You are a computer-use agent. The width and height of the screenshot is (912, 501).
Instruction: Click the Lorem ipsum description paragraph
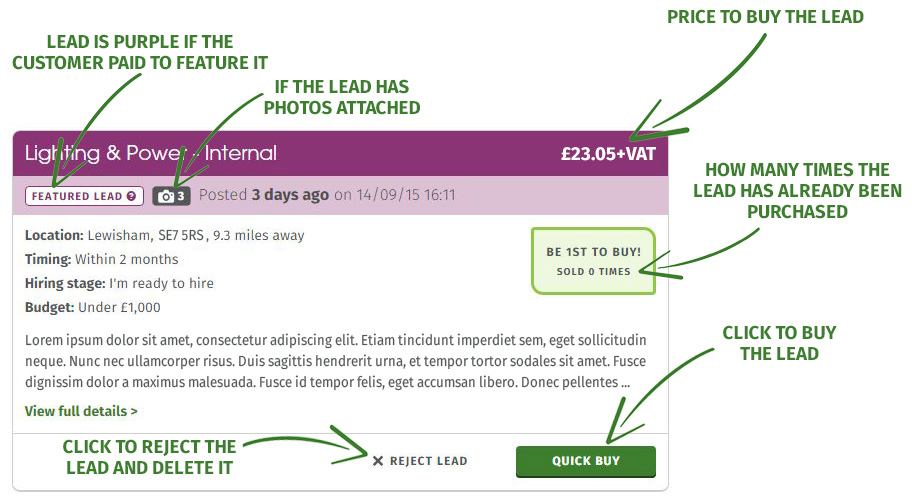click(x=336, y=361)
